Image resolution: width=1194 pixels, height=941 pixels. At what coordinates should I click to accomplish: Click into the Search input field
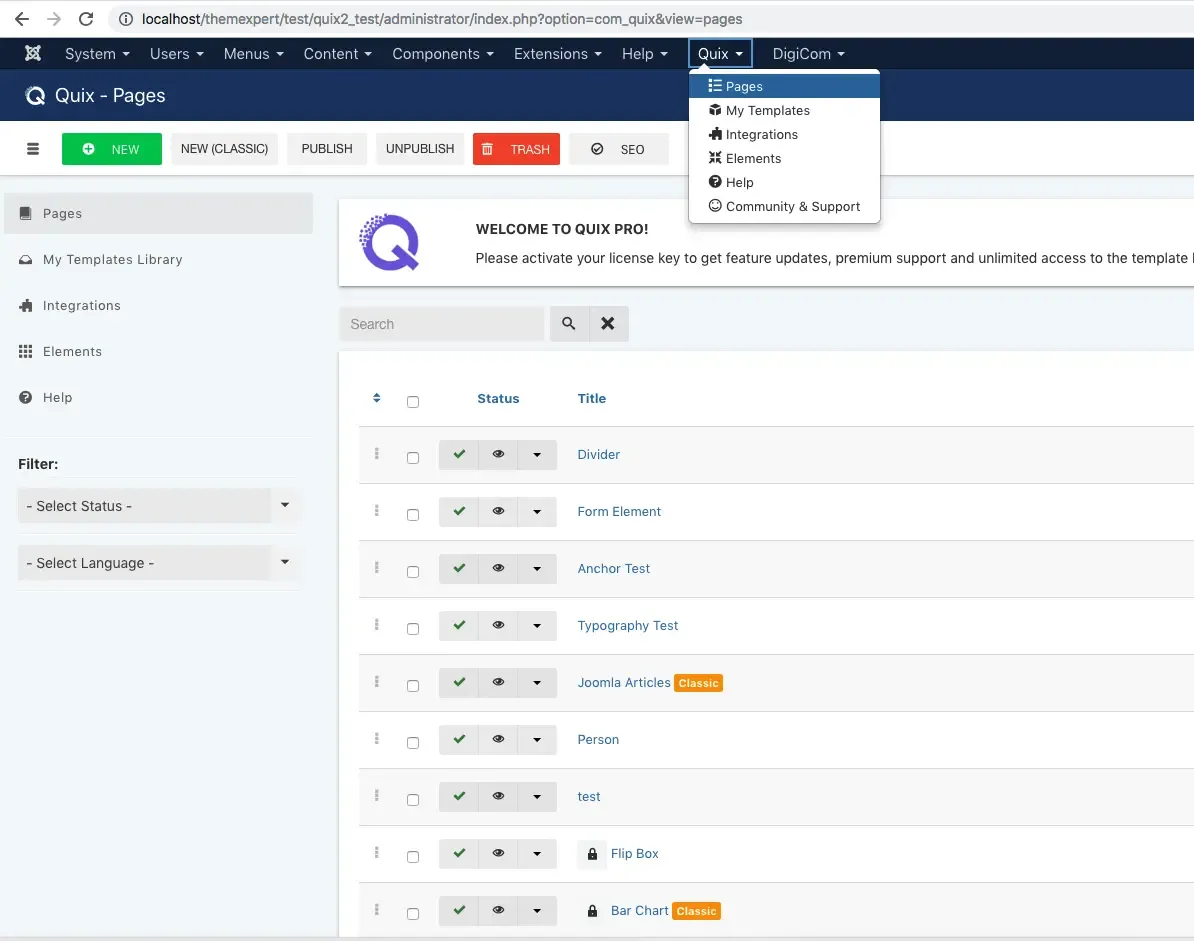442,324
